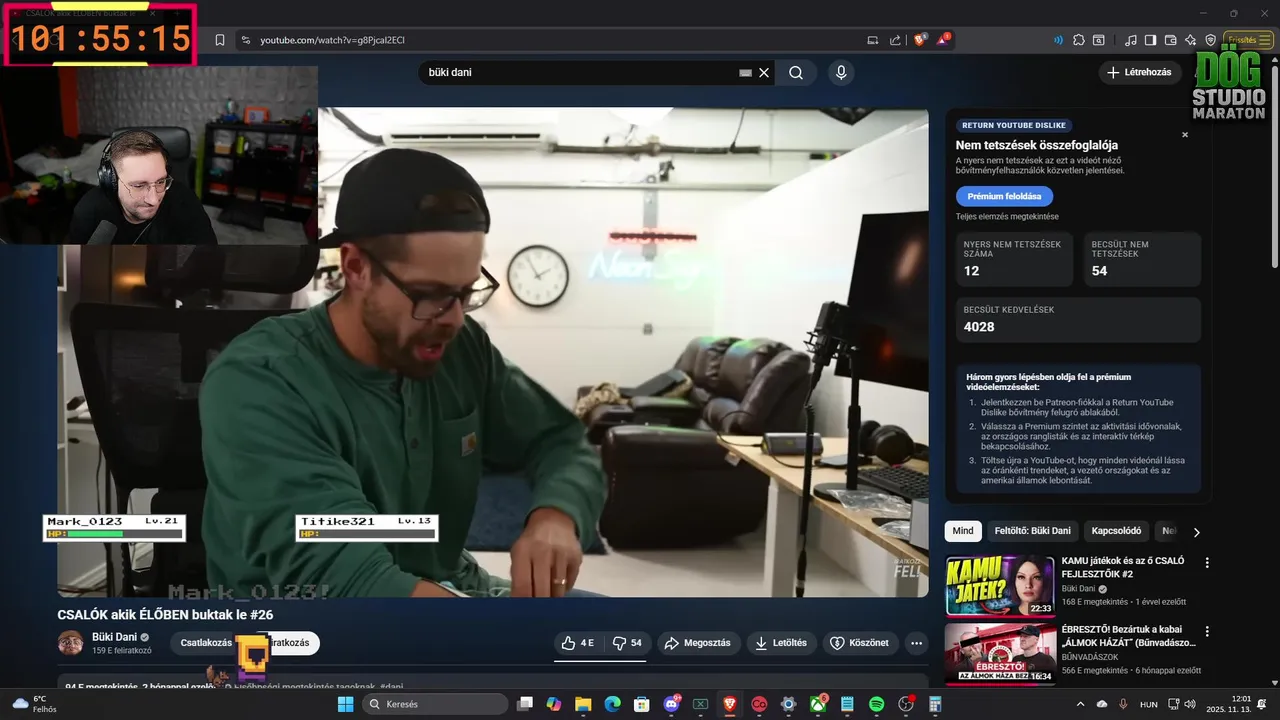This screenshot has height=720, width=1280.
Task: Open the three-dot more actions menu under video
Action: (x=916, y=643)
